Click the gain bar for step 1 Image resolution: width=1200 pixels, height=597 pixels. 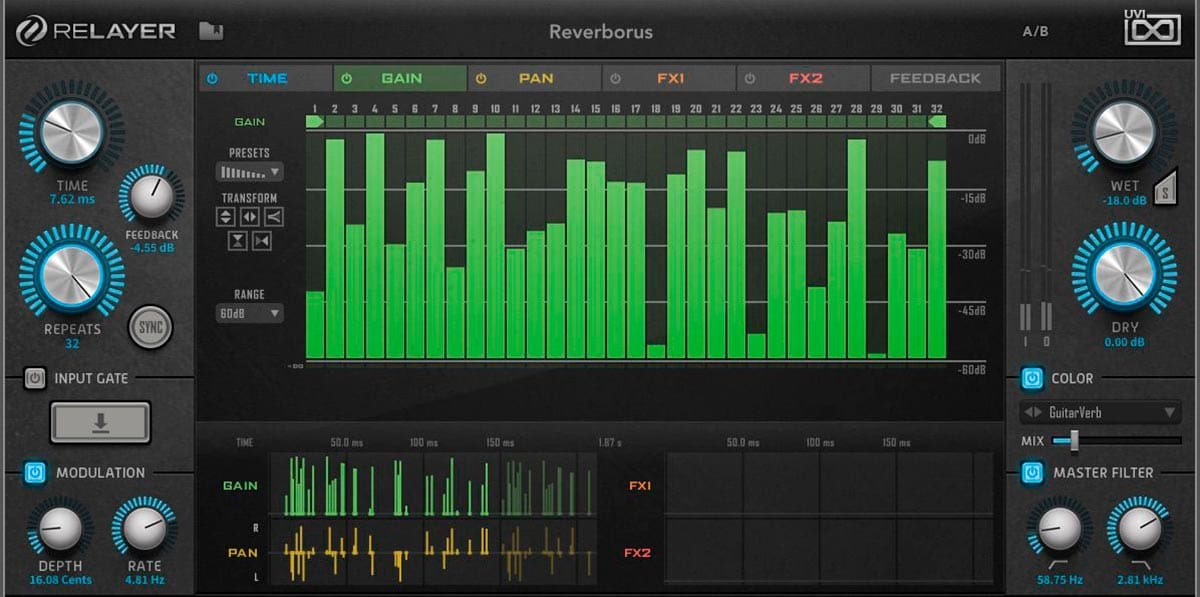pos(315,325)
